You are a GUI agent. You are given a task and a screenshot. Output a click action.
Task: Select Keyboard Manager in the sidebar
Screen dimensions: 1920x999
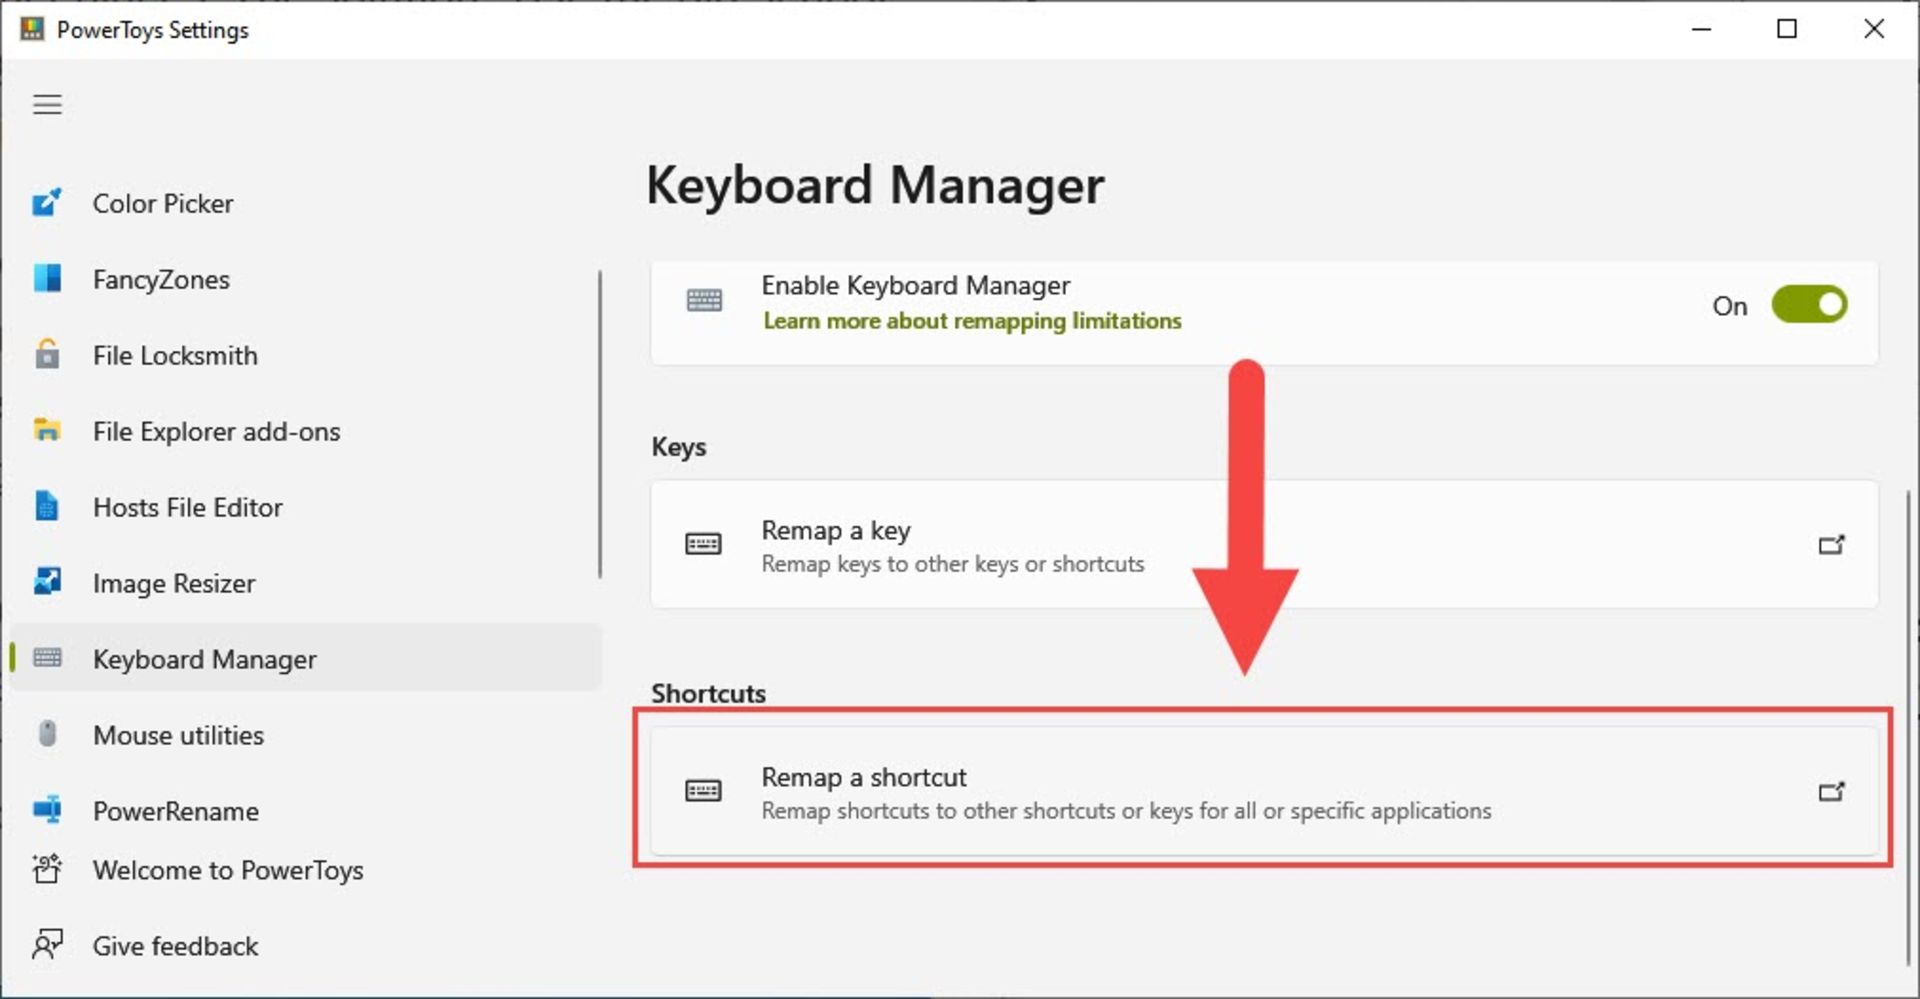[204, 659]
